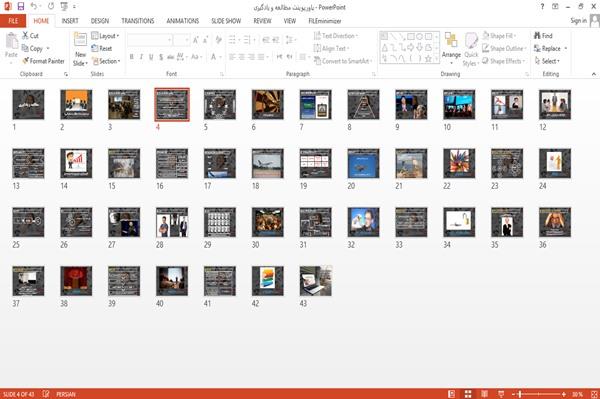Convert to SmartArt graphic
Screen dimensions: 600x399
[343, 61]
